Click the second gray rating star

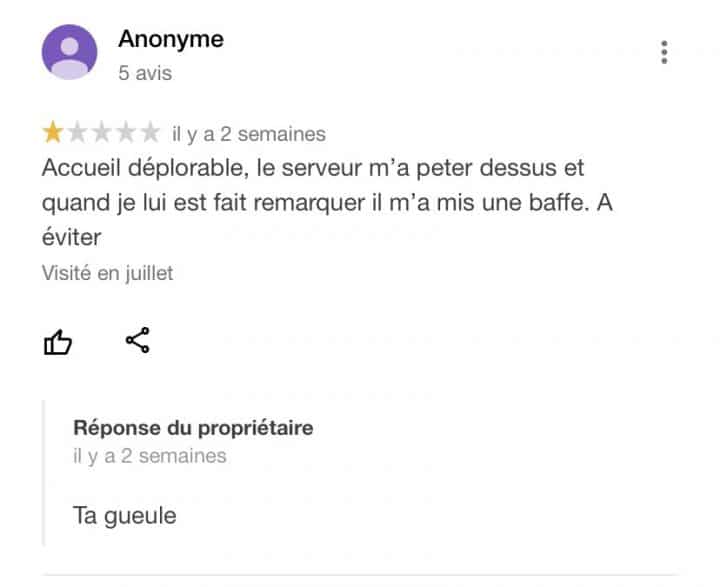[77, 133]
